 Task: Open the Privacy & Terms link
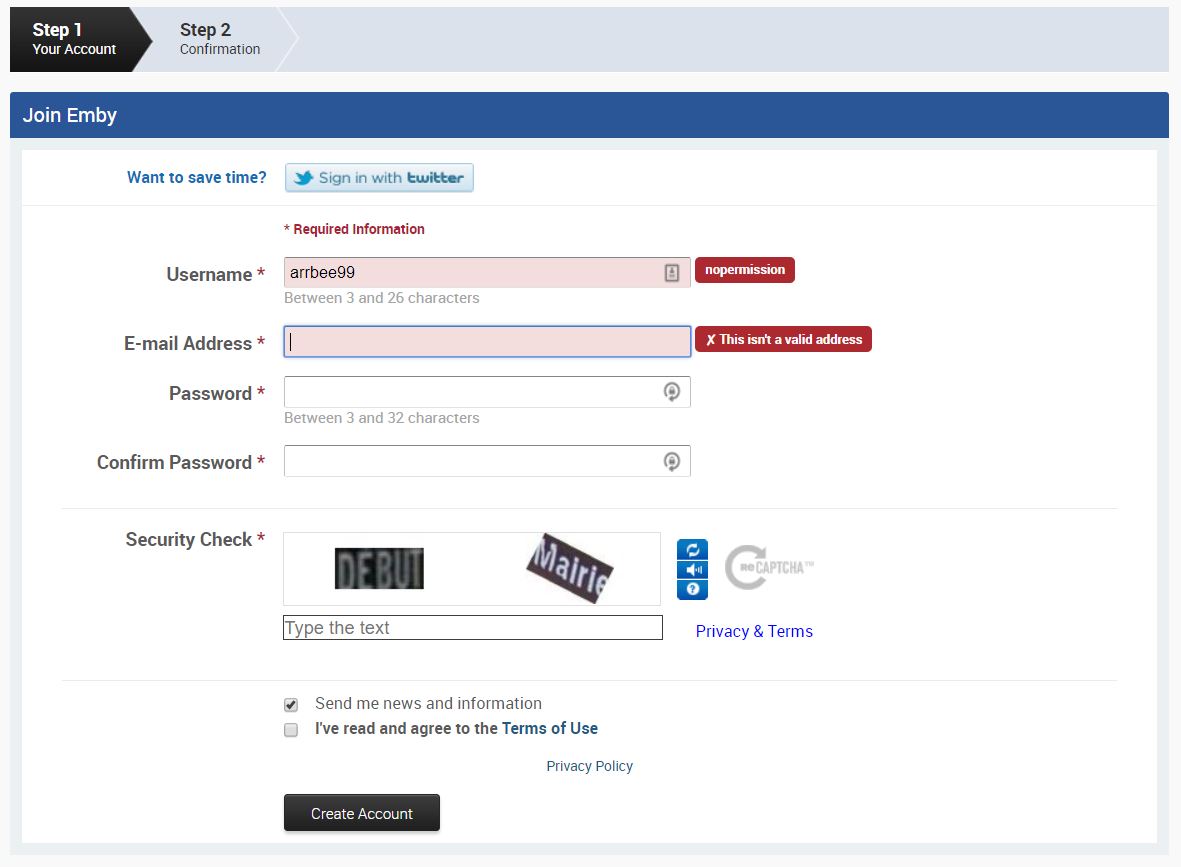pyautogui.click(x=754, y=631)
